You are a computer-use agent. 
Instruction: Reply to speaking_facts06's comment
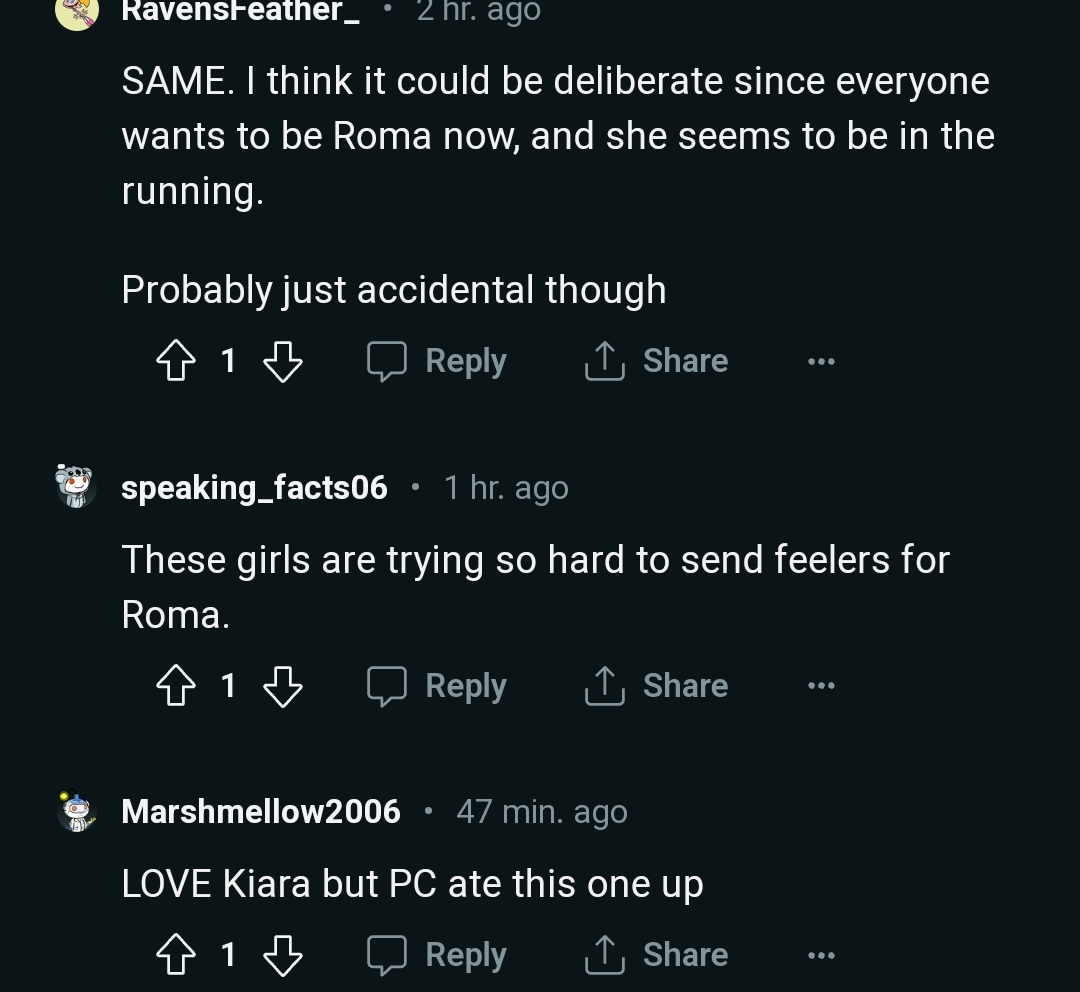pos(437,686)
